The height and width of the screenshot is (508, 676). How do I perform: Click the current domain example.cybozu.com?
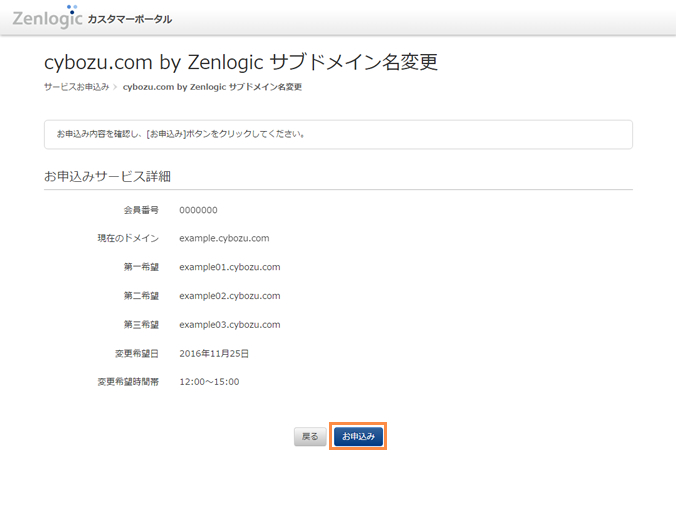[224, 239]
